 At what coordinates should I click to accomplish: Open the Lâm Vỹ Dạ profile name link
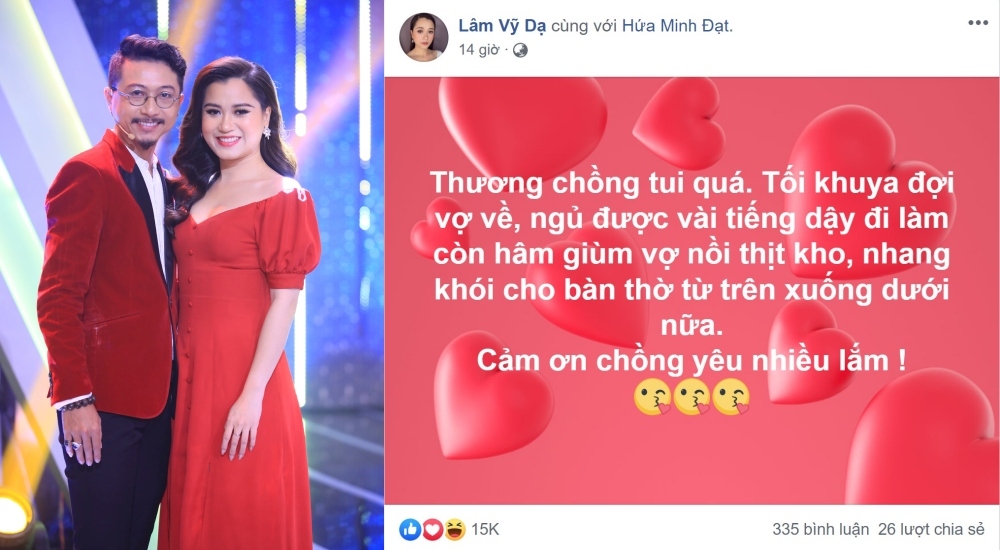502,26
